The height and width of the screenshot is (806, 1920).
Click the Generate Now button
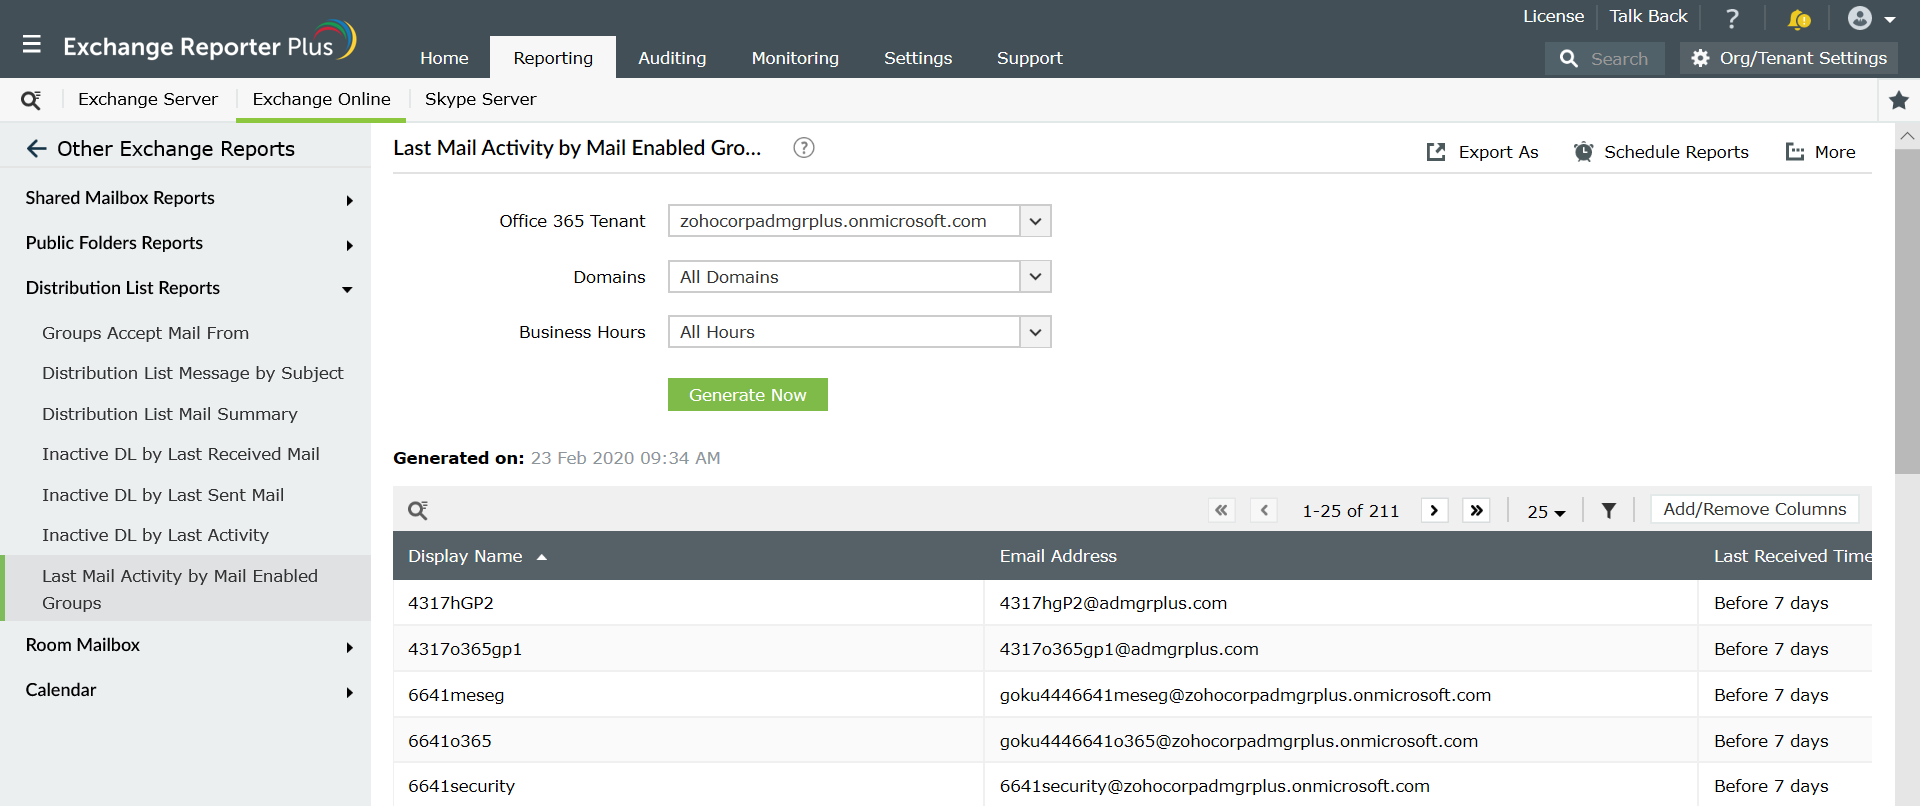(x=748, y=395)
